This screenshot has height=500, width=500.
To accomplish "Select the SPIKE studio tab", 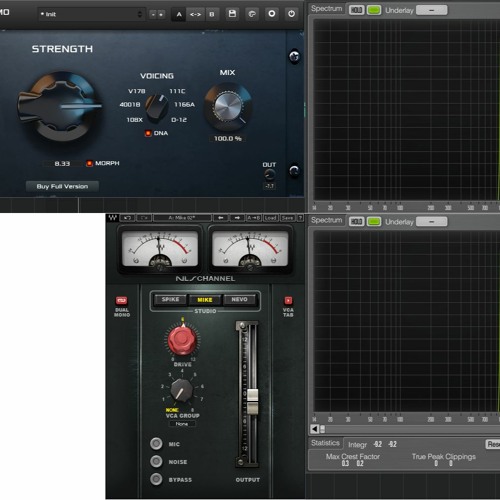I will click(x=171, y=300).
